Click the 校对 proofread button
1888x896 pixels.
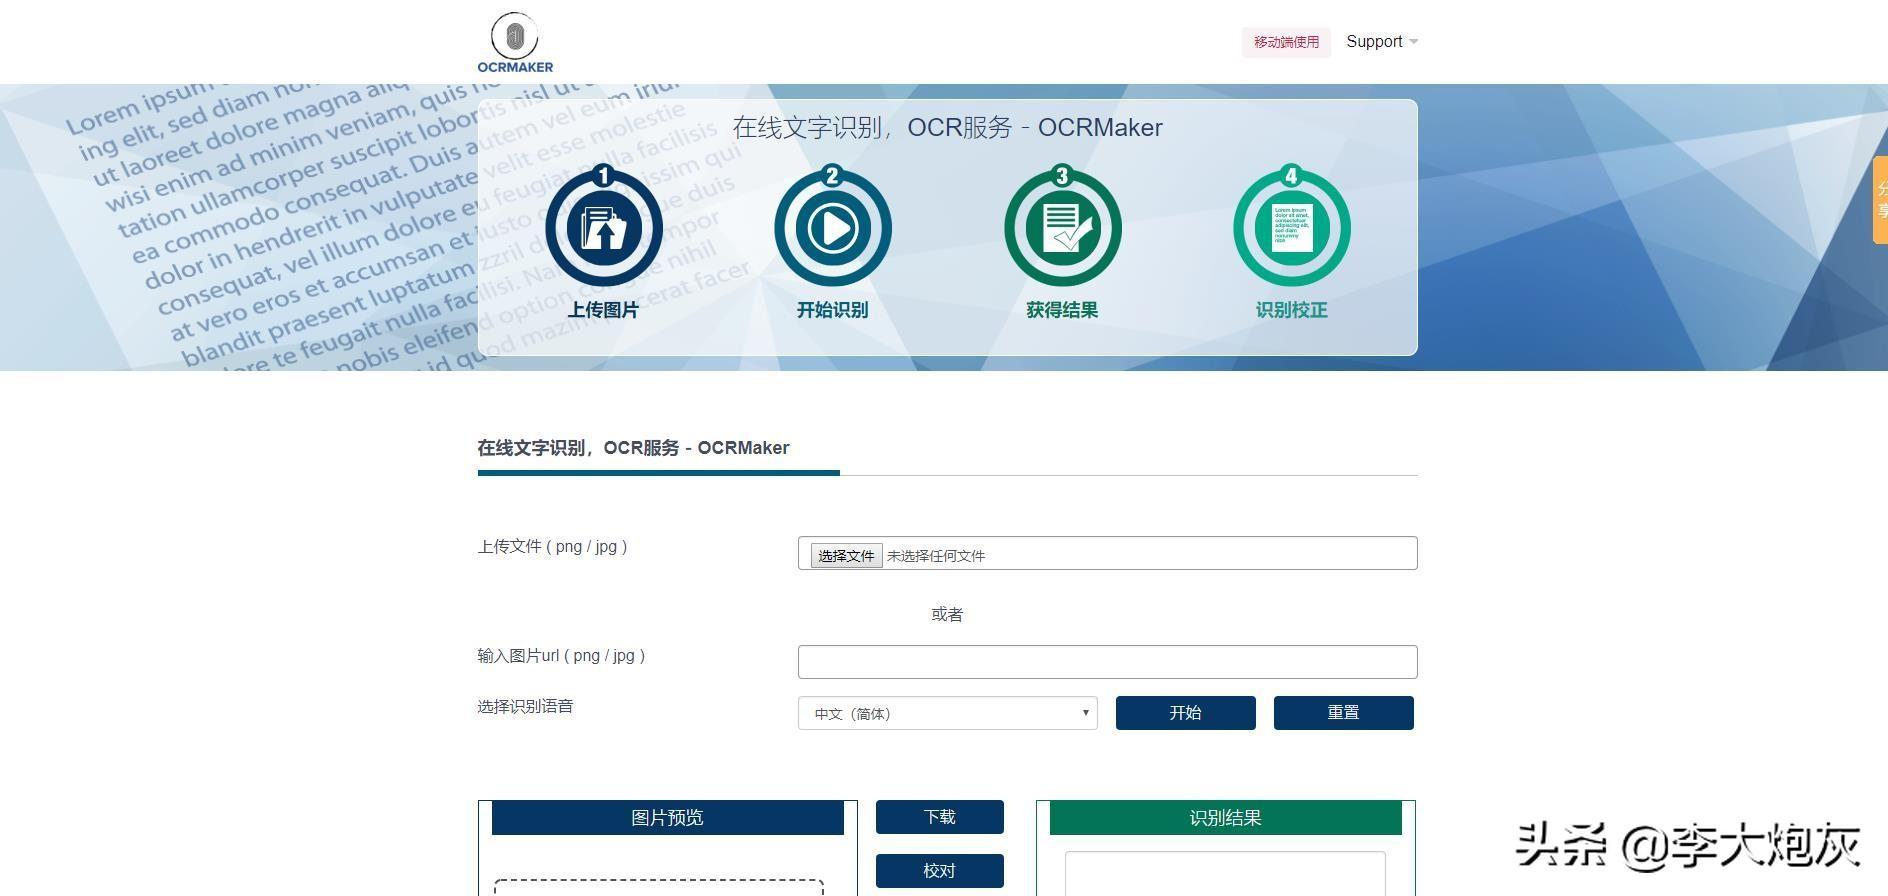(x=940, y=871)
